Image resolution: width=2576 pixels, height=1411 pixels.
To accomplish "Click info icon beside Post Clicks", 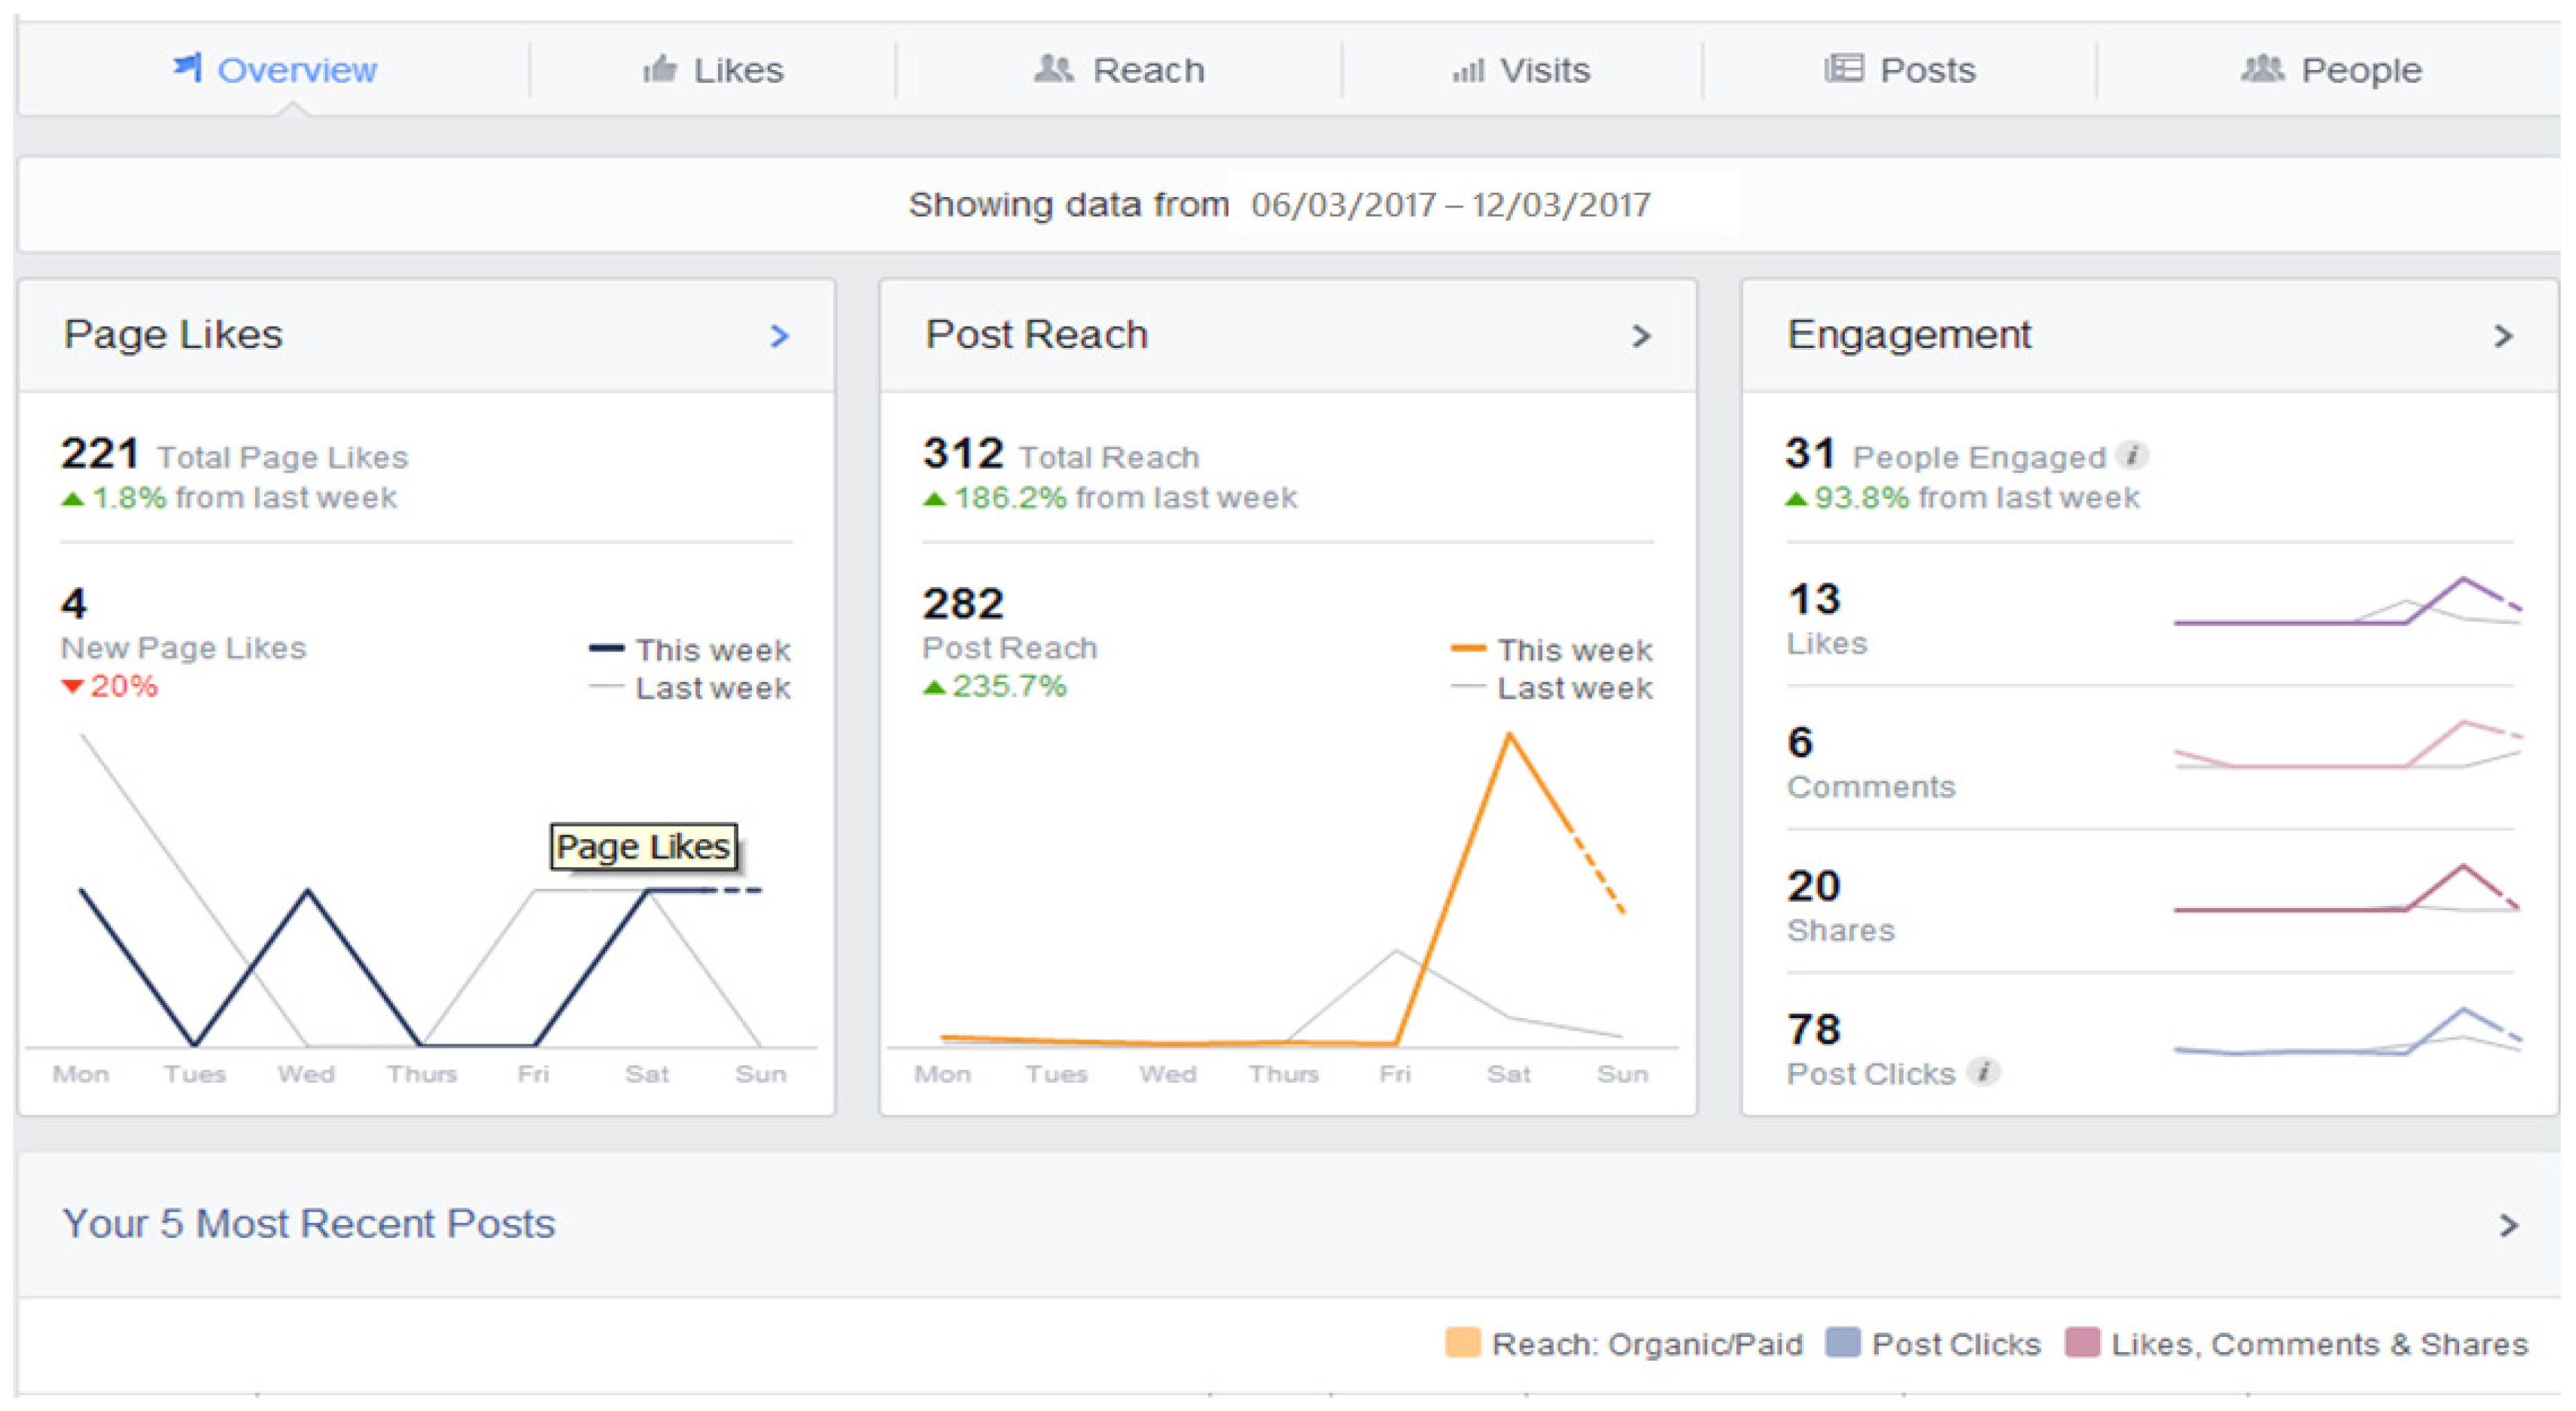I will point(1983,1072).
